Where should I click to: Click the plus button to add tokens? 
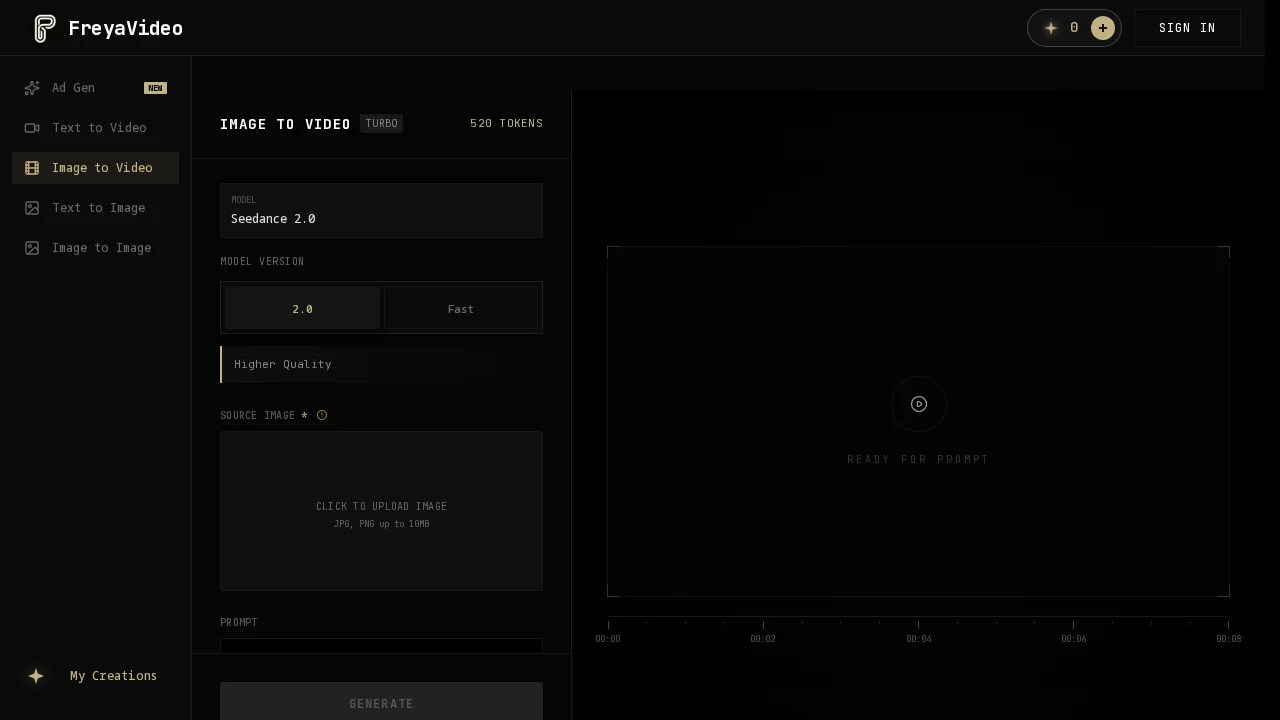(1102, 28)
